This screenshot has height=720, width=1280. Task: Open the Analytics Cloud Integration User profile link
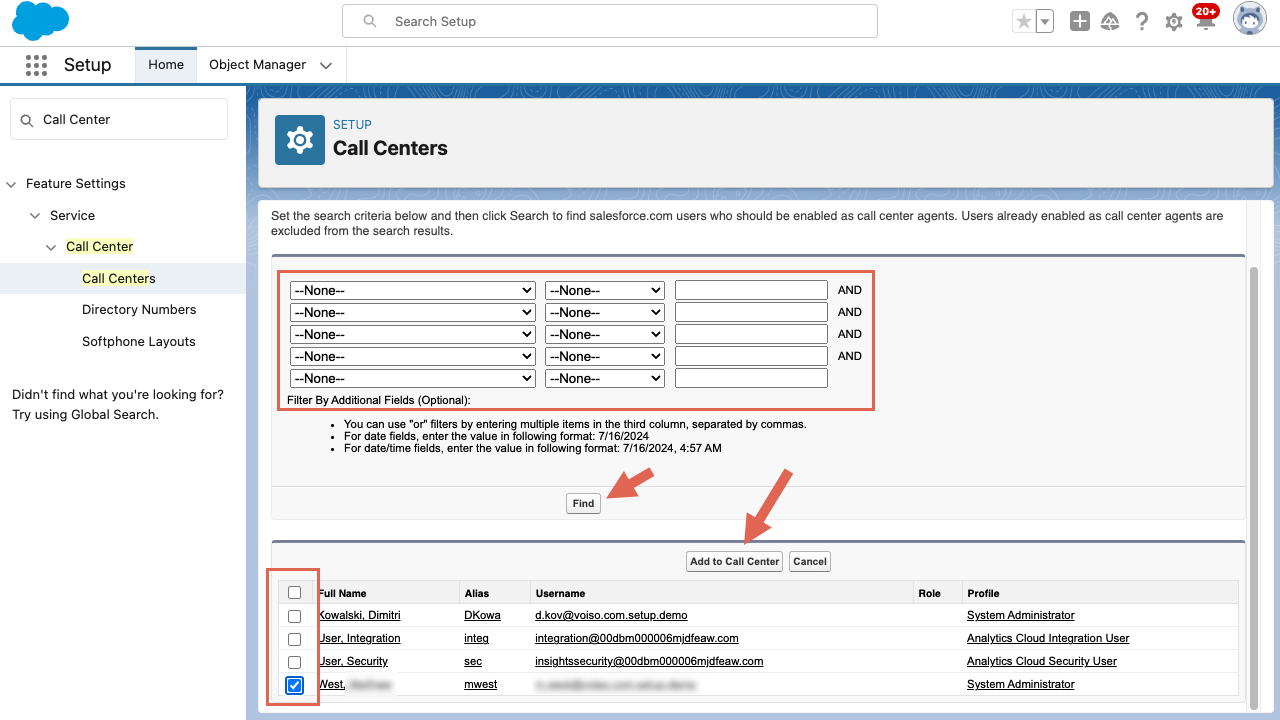click(x=1048, y=638)
